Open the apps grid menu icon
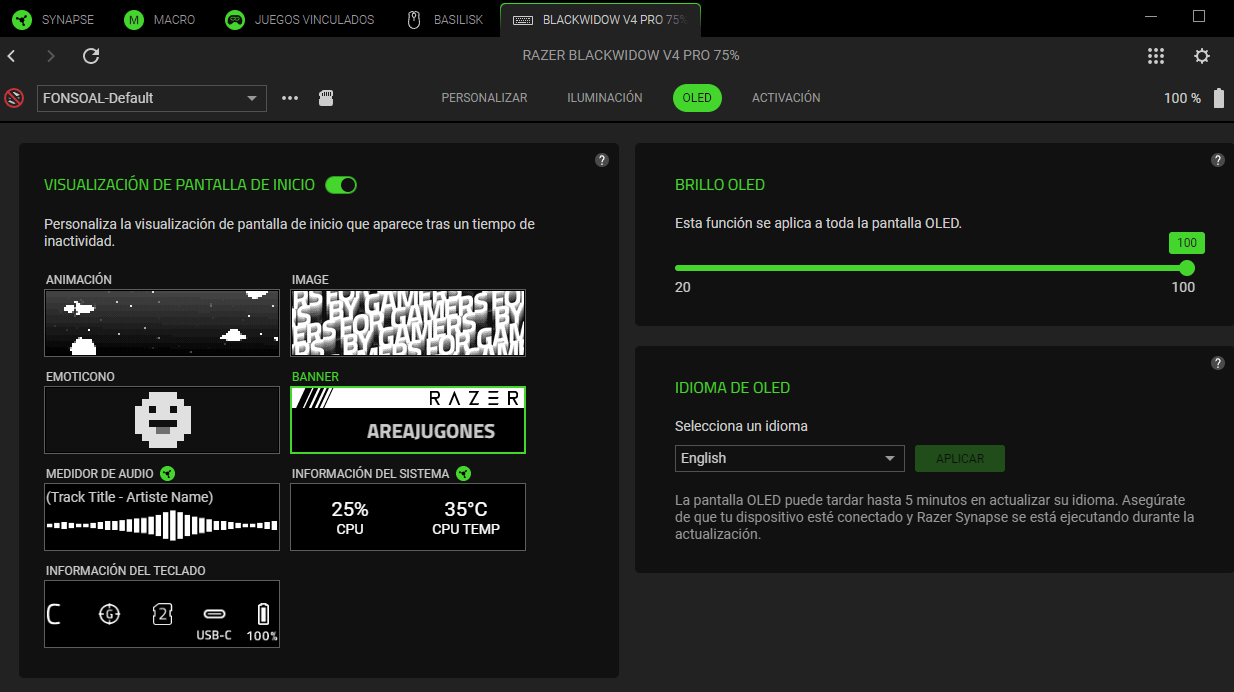This screenshot has width=1234, height=692. (1156, 56)
